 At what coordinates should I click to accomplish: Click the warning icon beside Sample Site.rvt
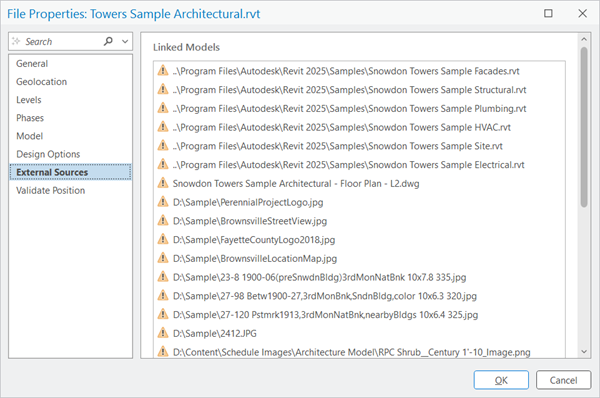163,145
